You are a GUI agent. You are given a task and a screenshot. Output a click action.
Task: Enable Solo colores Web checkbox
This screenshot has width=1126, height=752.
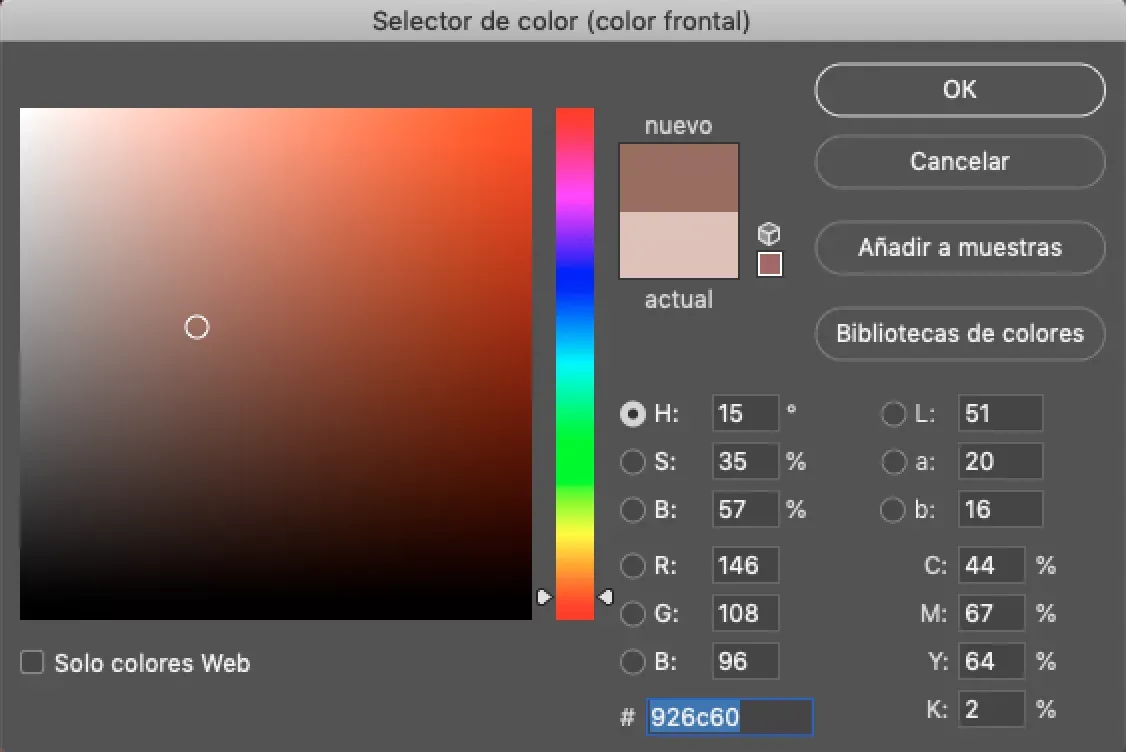click(32, 662)
